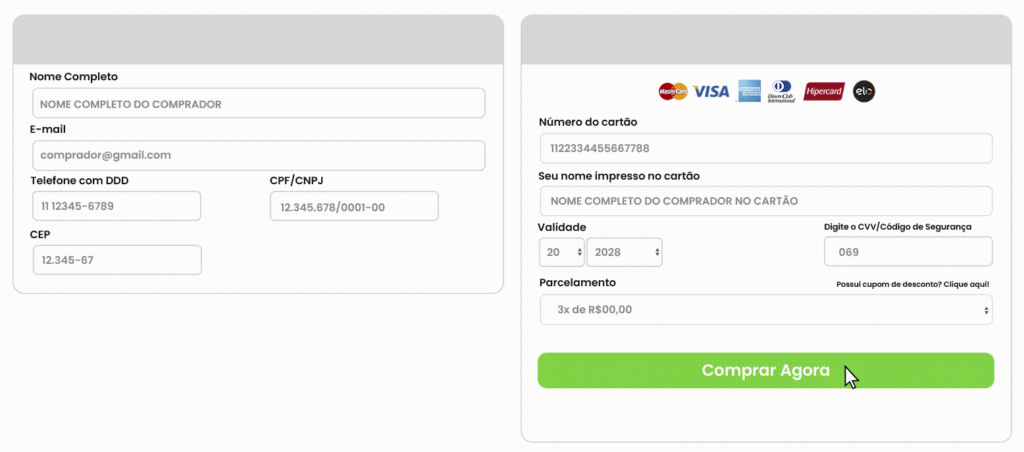Click the American Express card icon
The image size is (1024, 452).
click(x=749, y=92)
